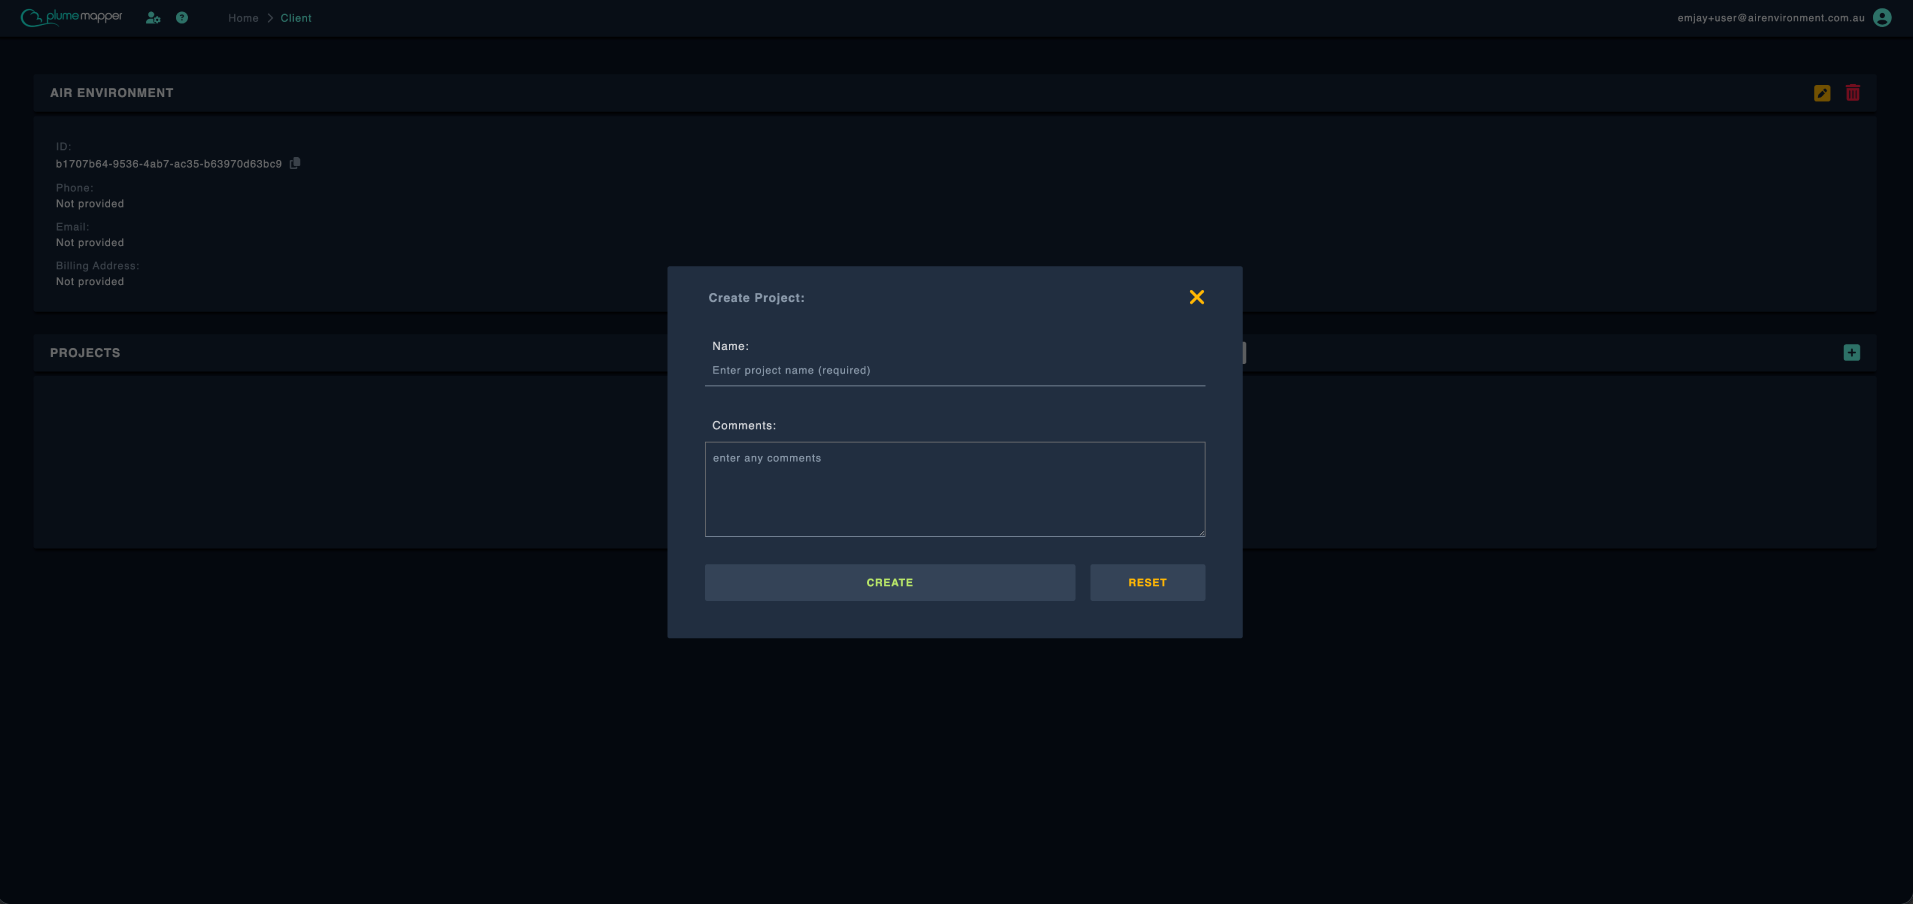Click into the Comments text area
Screen dimensions: 1913x904
[x=955, y=489]
